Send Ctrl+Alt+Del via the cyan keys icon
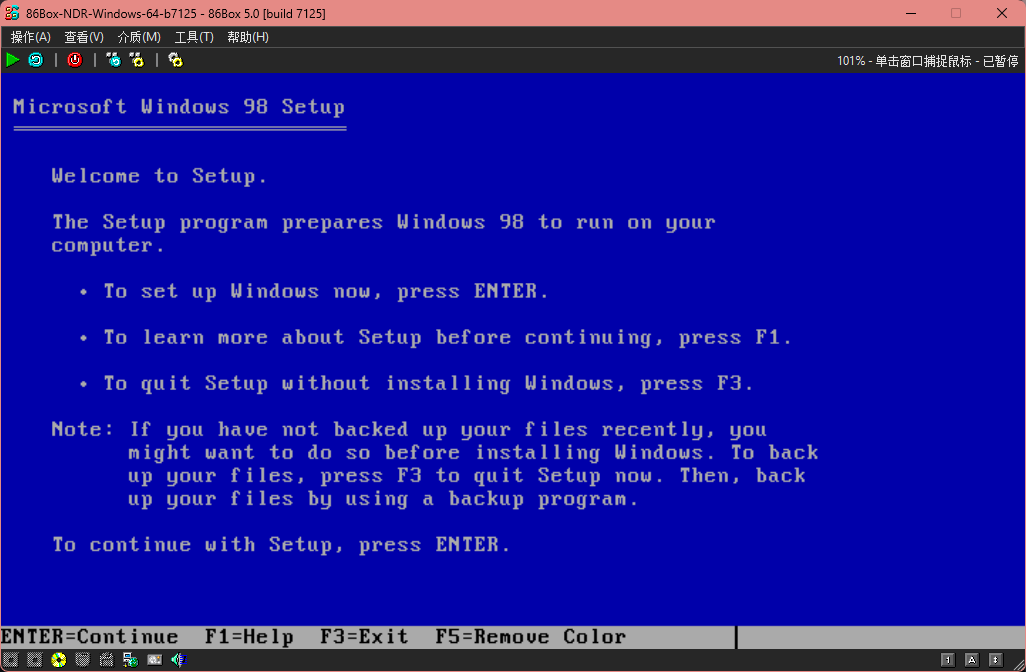The image size is (1026, 672). [113, 60]
